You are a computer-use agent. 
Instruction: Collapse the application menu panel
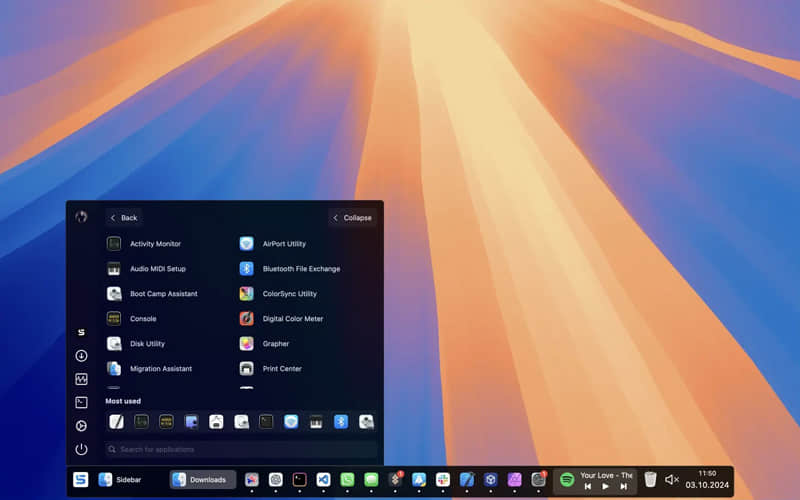[x=352, y=217]
